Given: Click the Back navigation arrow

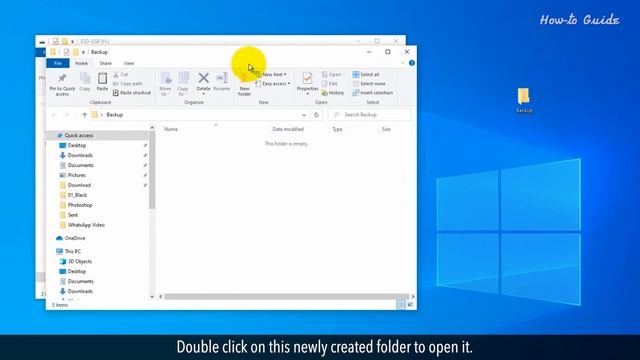Looking at the screenshot, I should click(53, 115).
